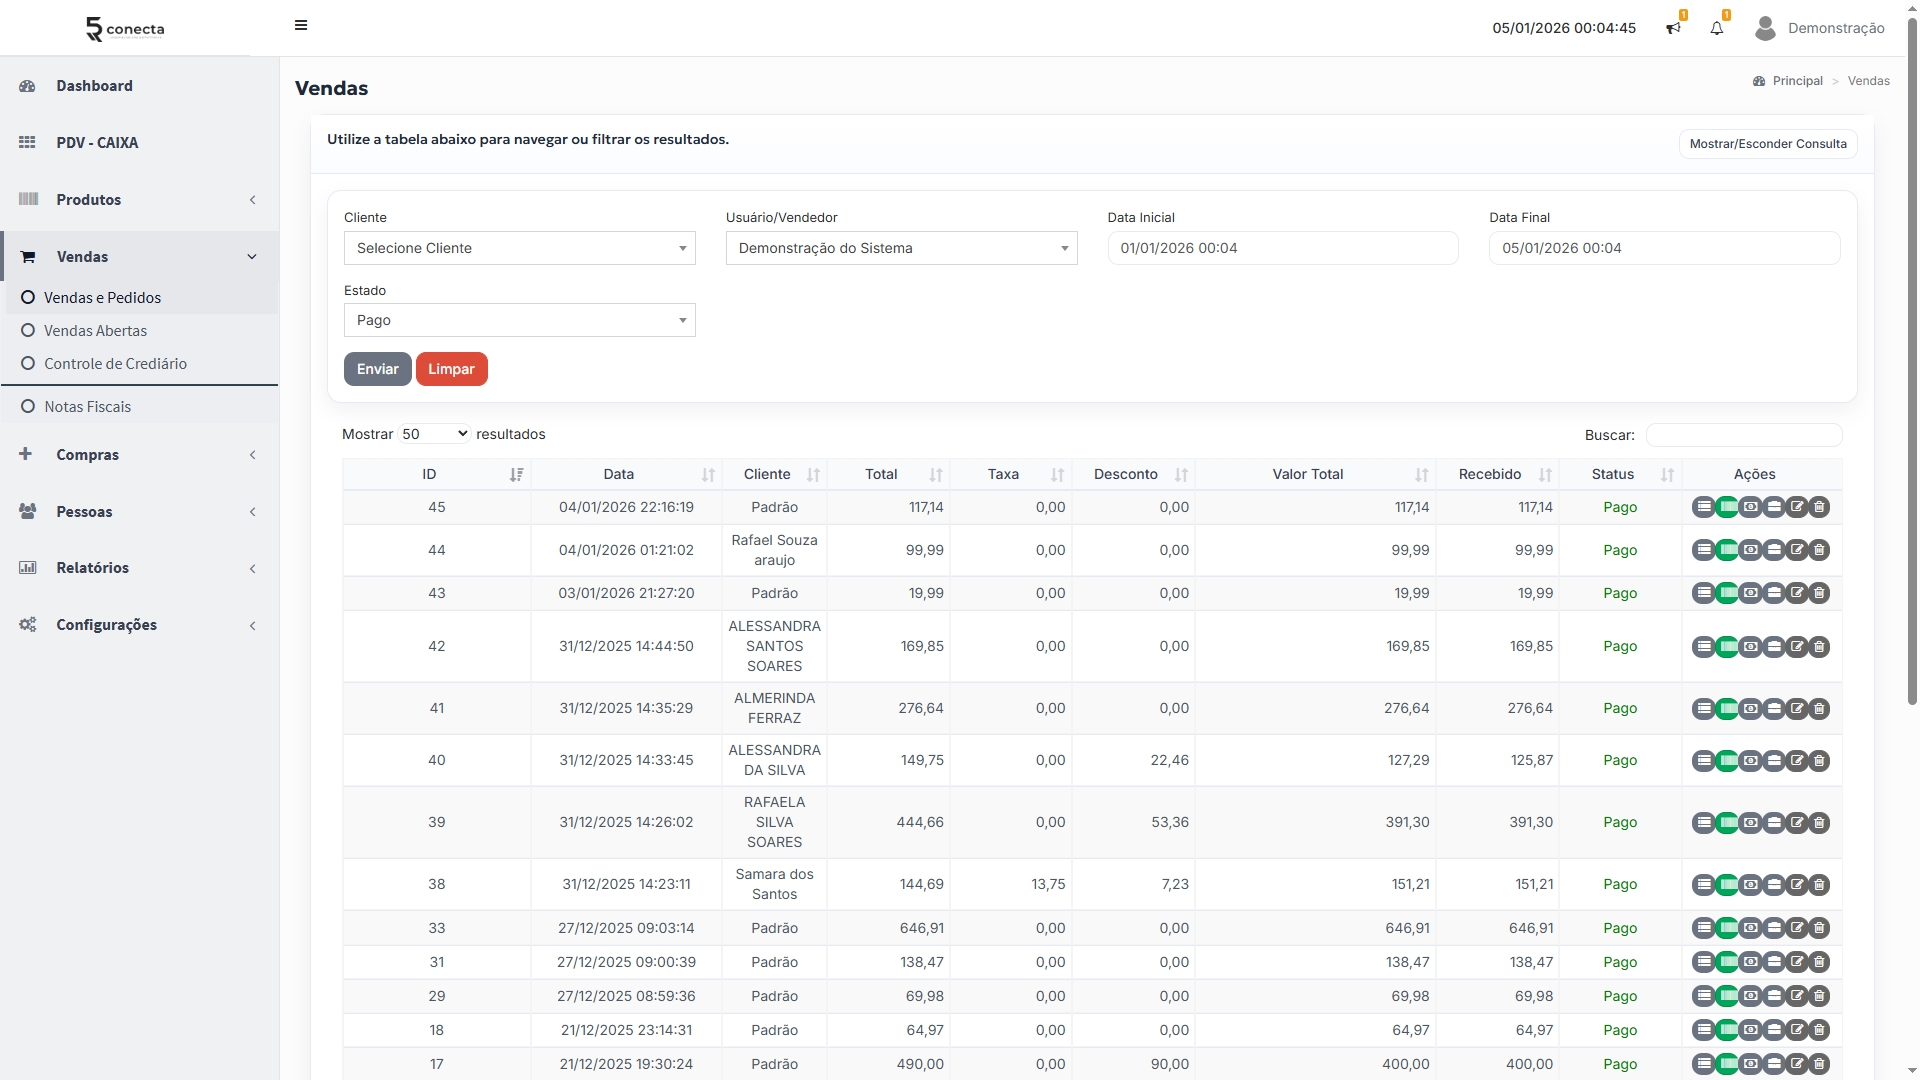Screen dimensions: 1920x1080
Task: Click the money bill icon for sale 42
Action: (x=1750, y=647)
